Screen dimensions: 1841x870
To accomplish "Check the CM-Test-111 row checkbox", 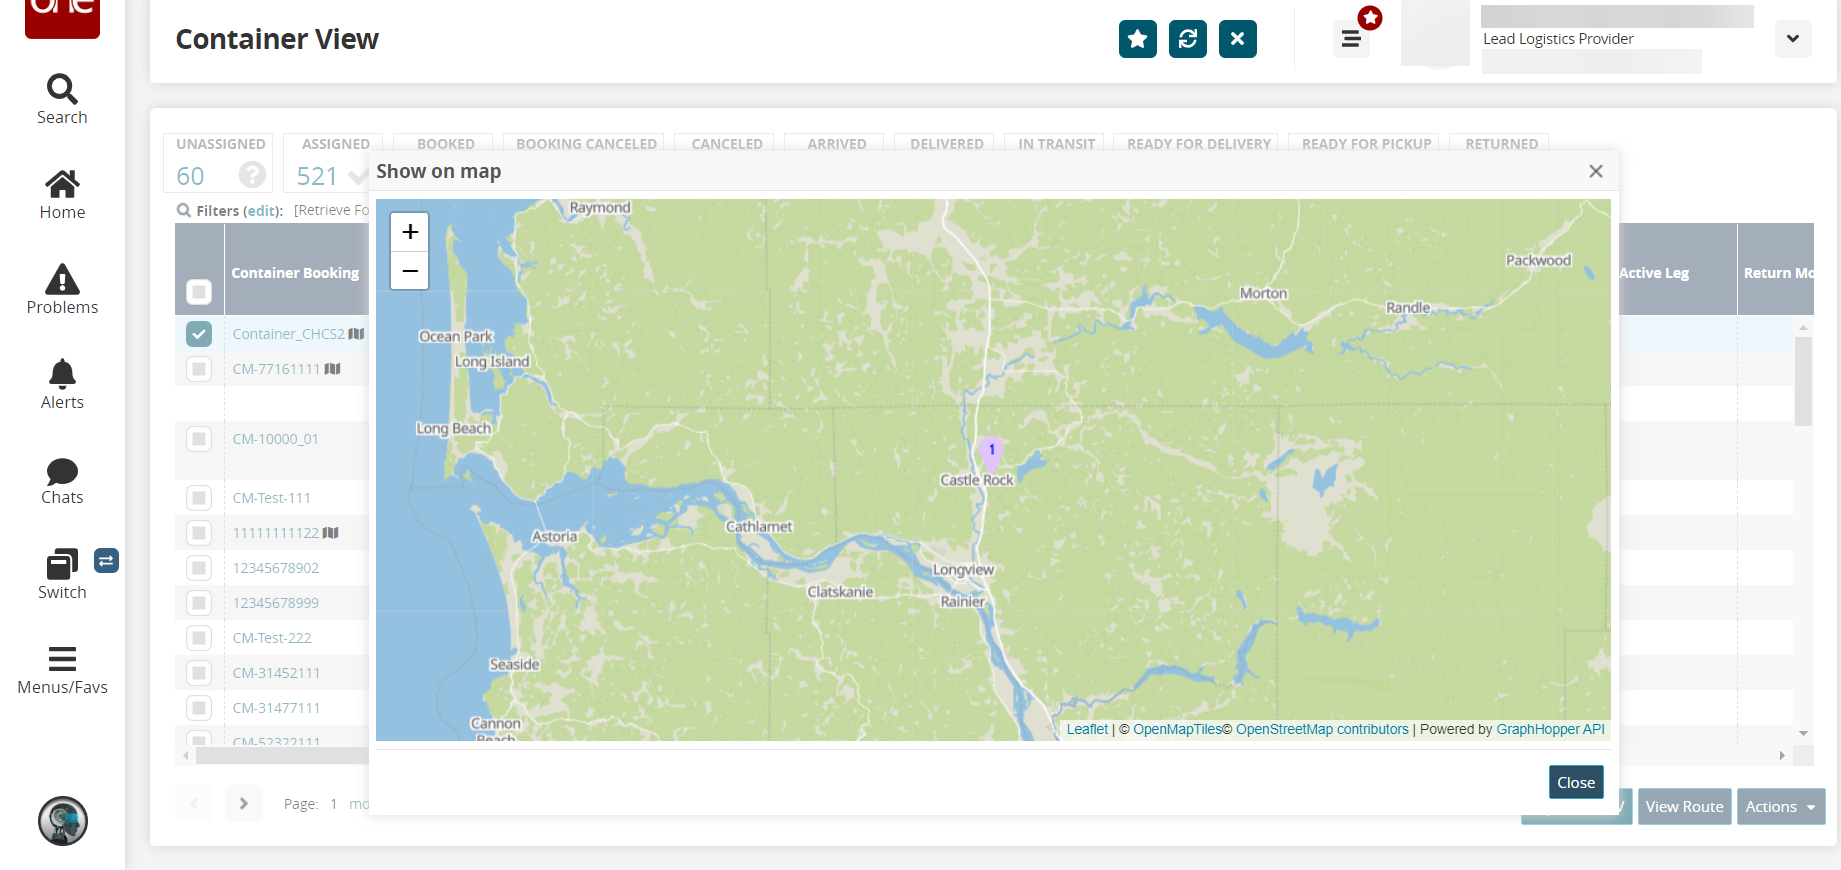I will [199, 498].
